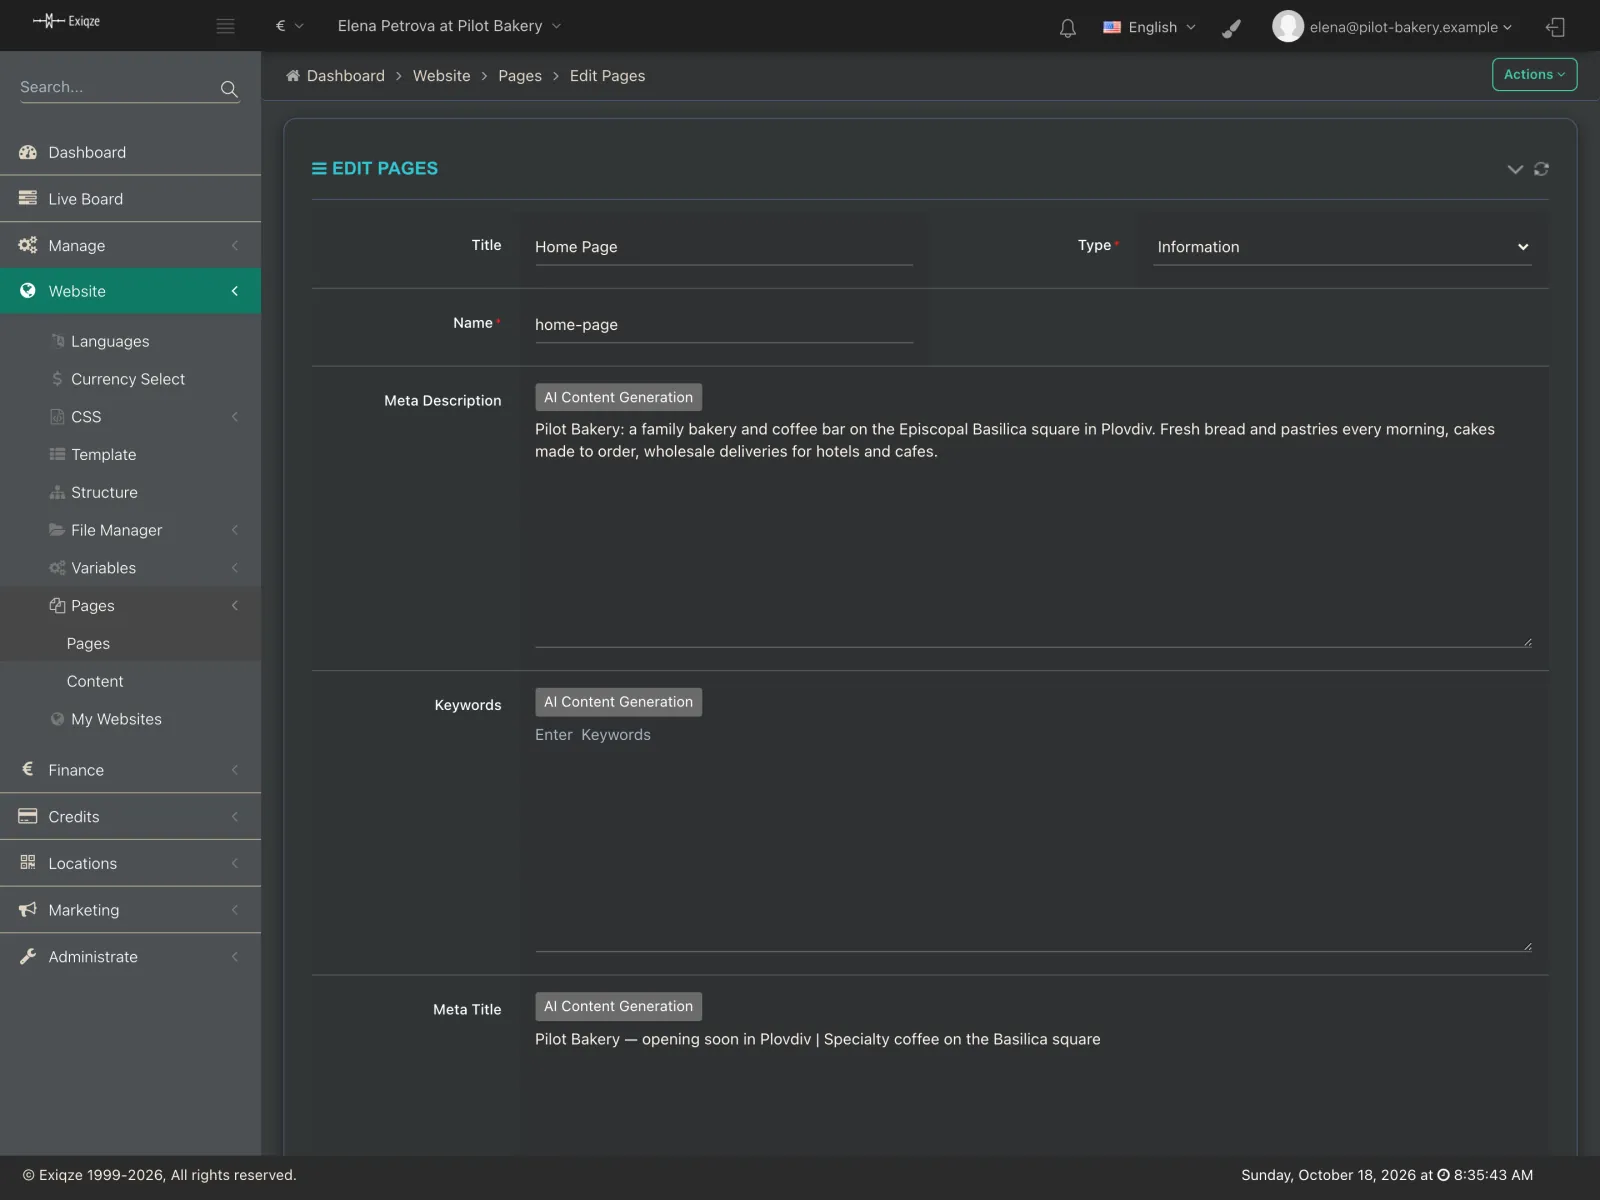Click the Marketing megaphone icon
This screenshot has width=1600, height=1200.
28,909
